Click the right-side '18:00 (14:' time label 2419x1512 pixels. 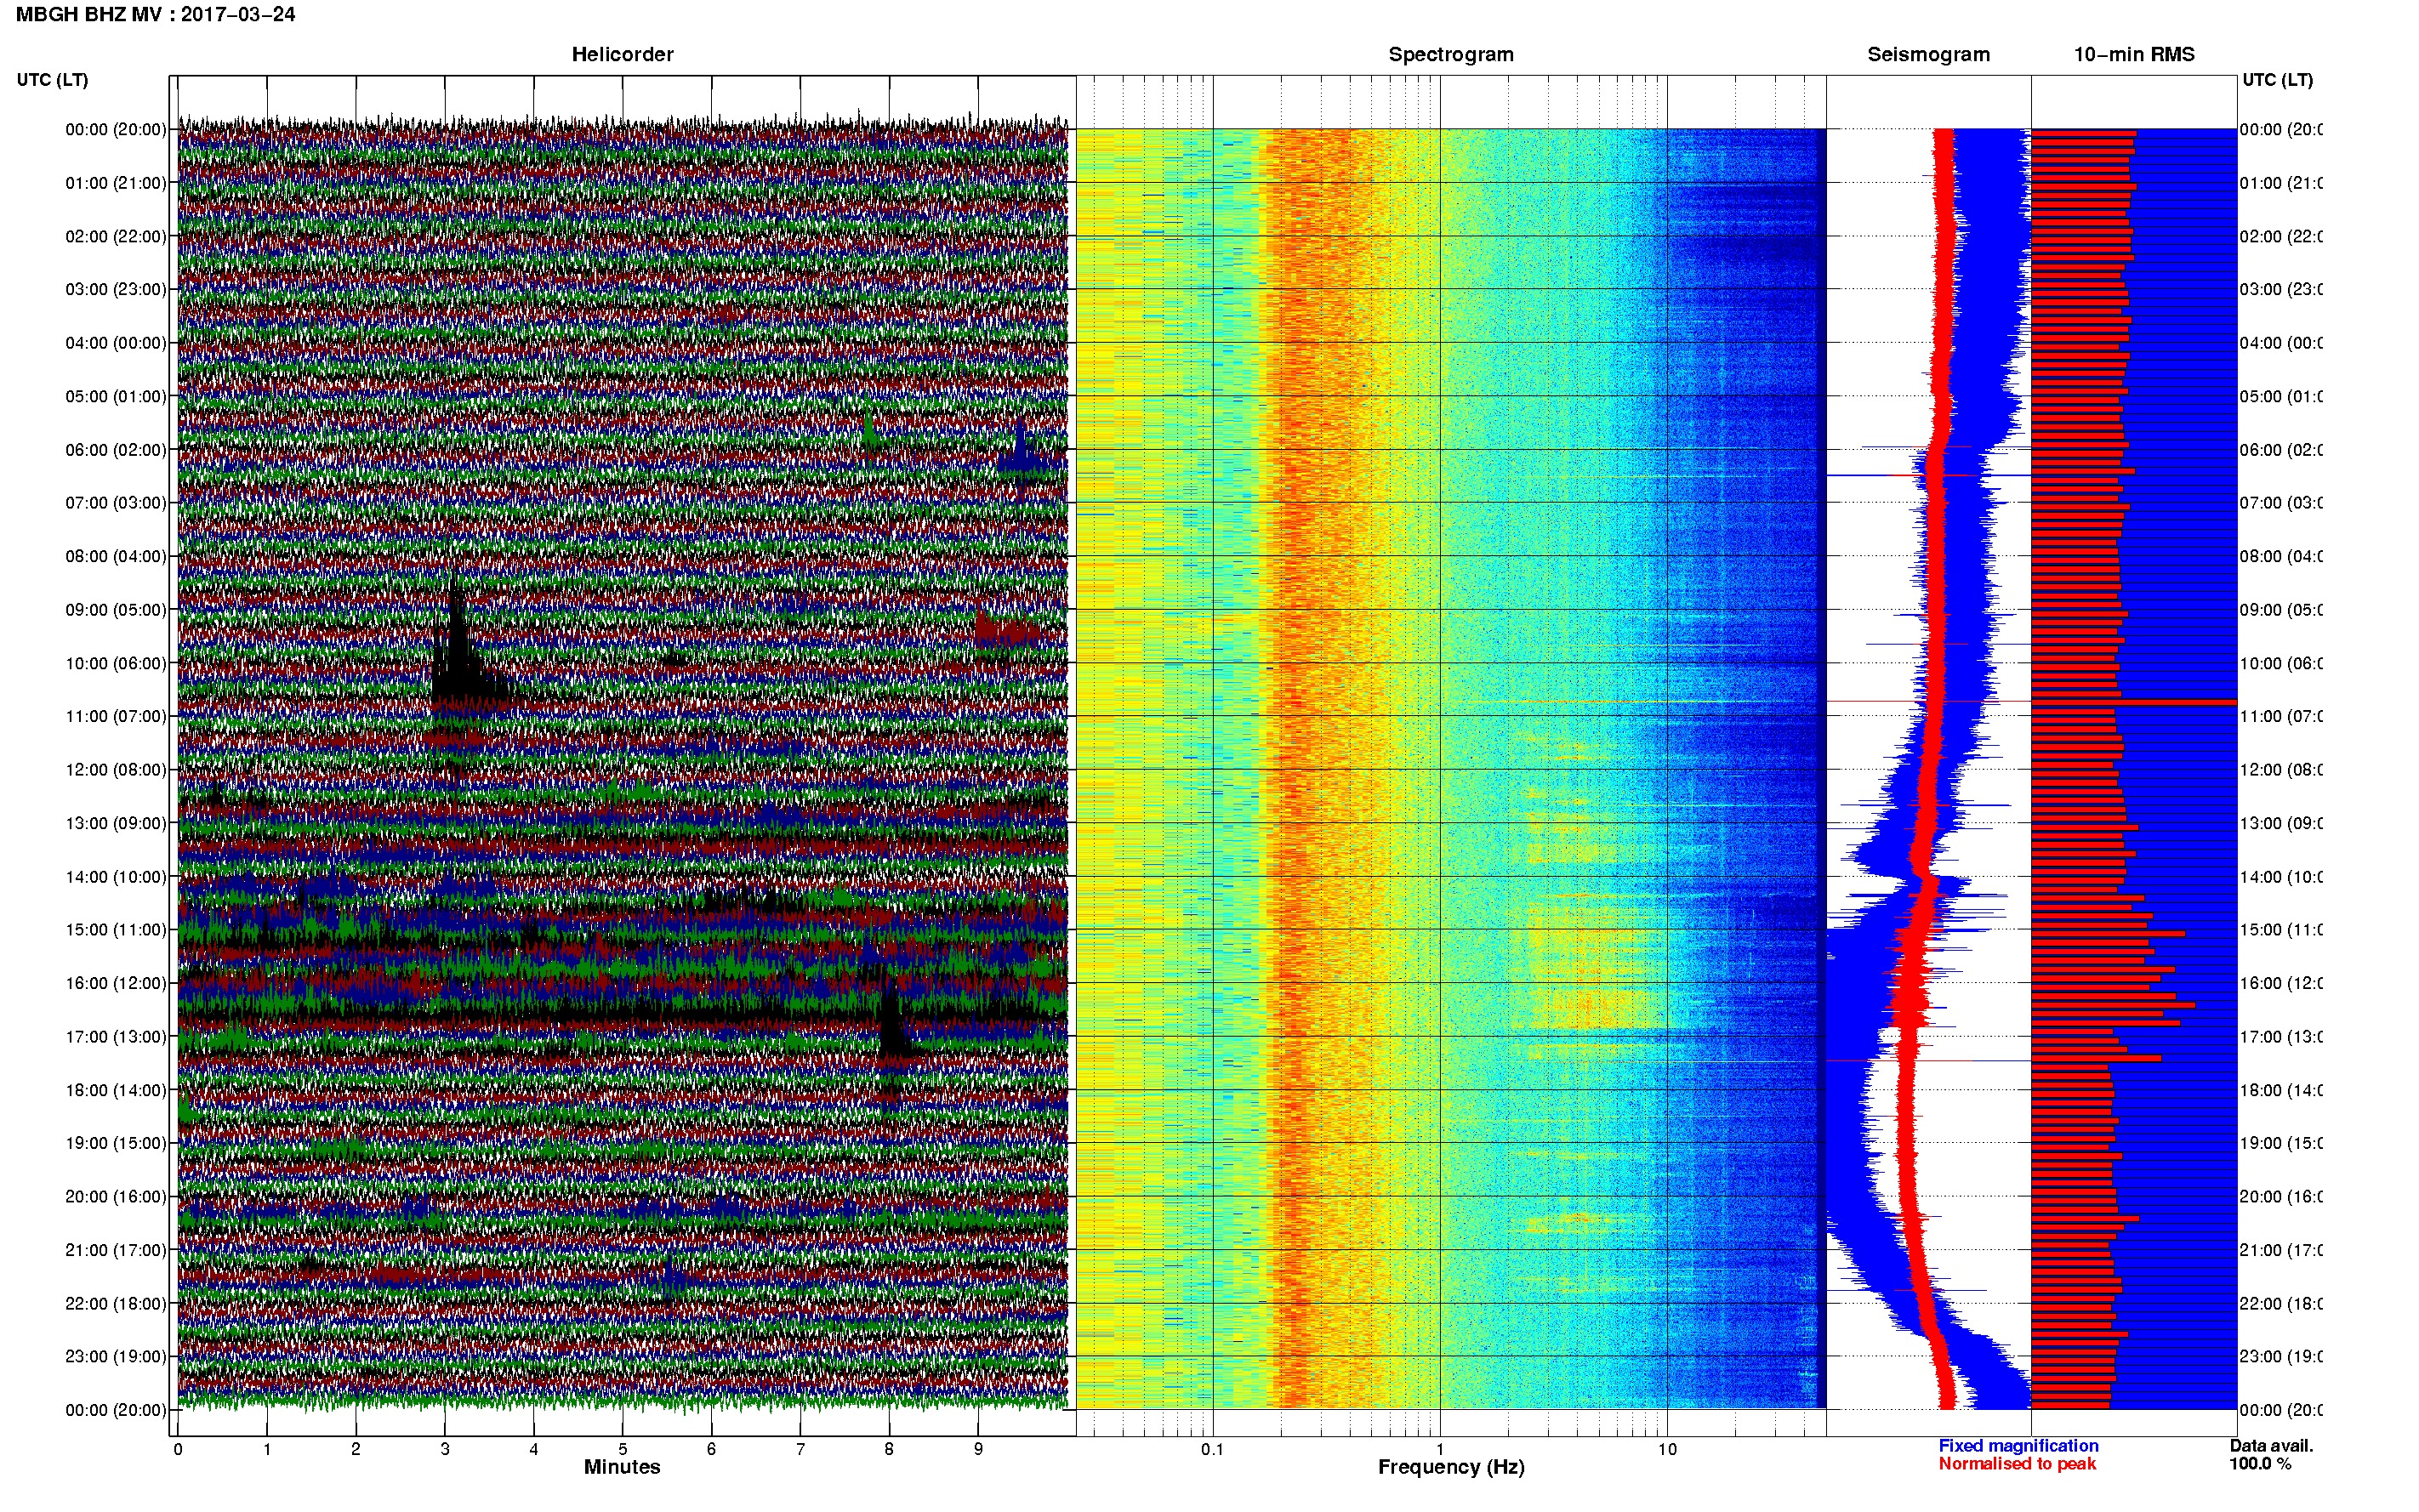pos(2281,1090)
